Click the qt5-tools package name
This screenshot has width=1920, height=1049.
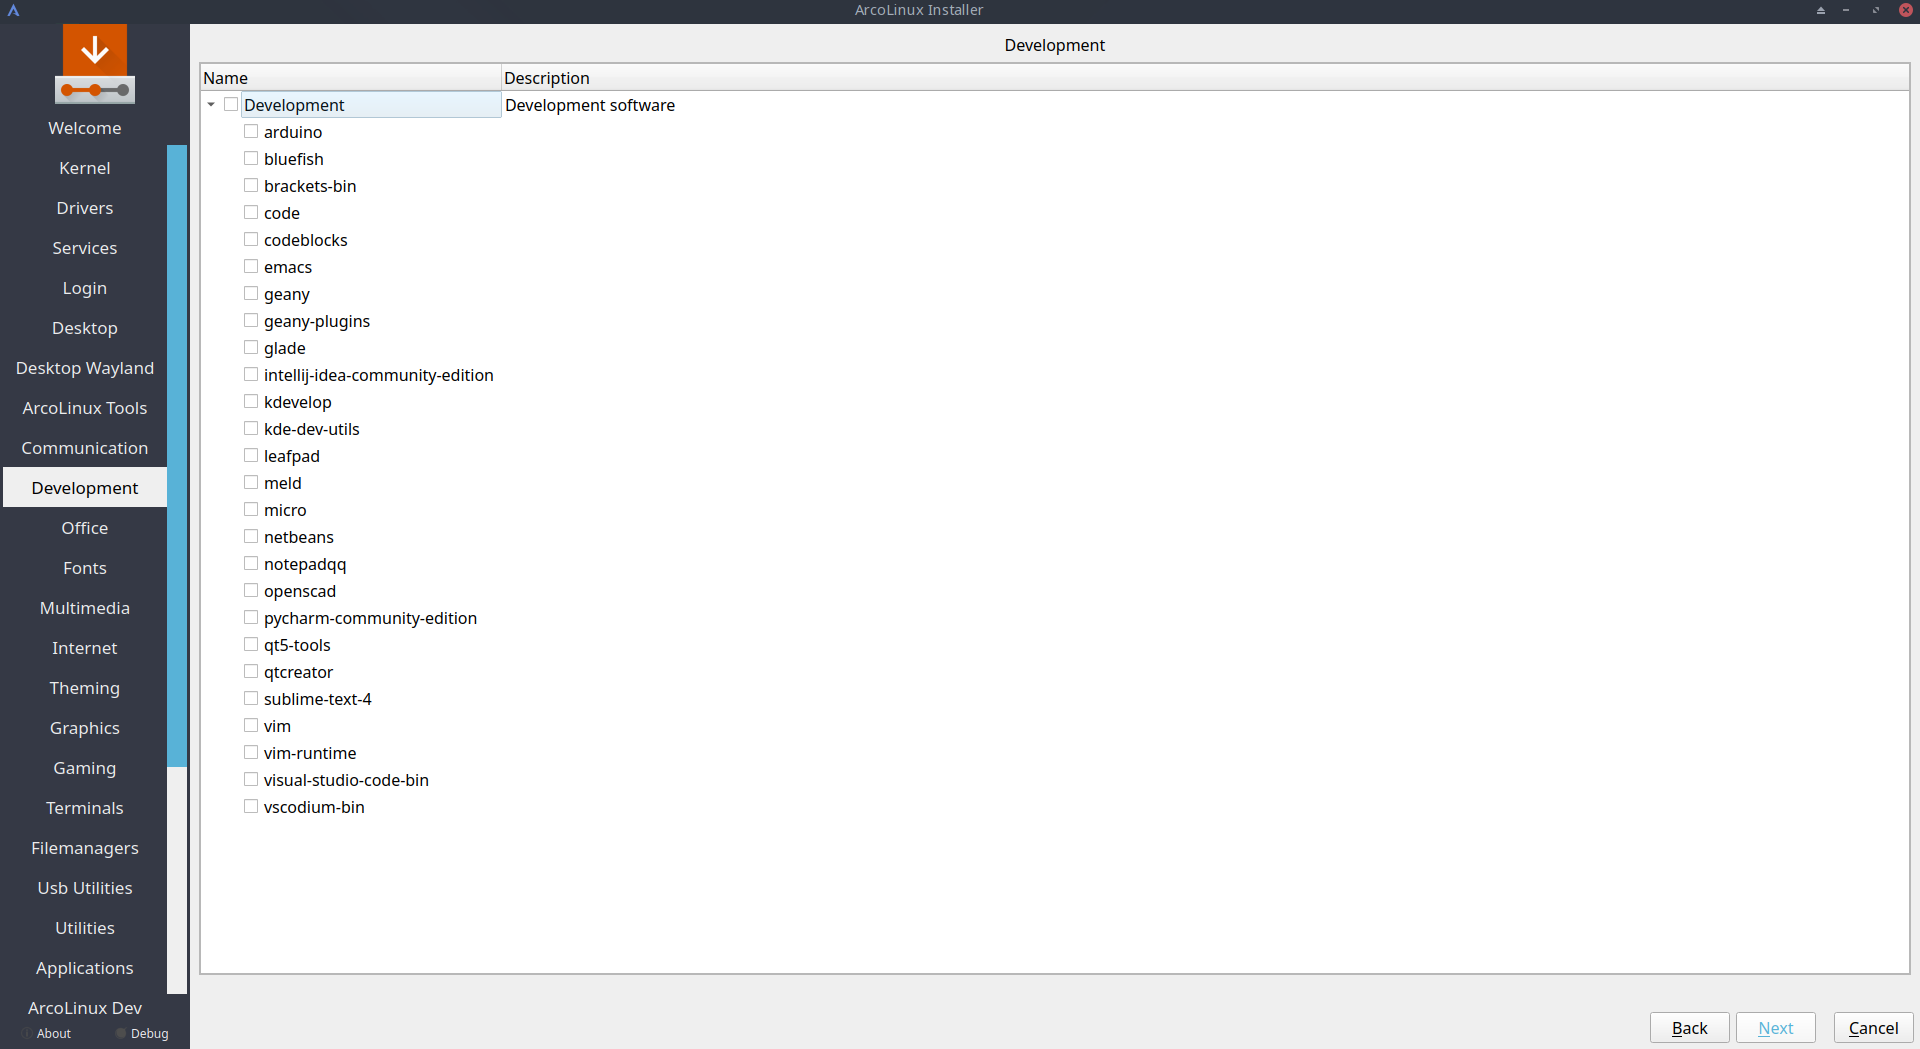[x=297, y=645]
